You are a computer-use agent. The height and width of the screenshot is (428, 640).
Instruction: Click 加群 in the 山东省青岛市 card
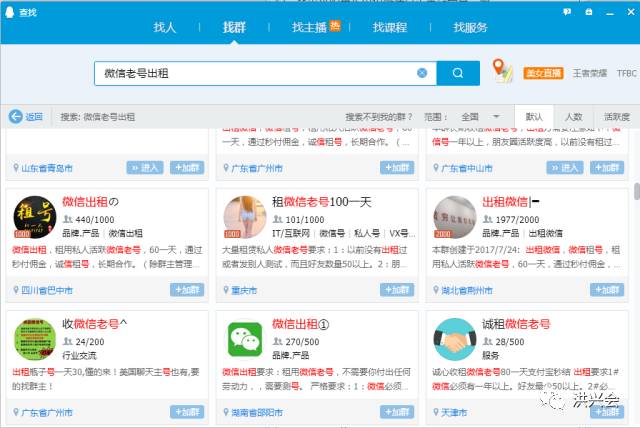point(187,168)
